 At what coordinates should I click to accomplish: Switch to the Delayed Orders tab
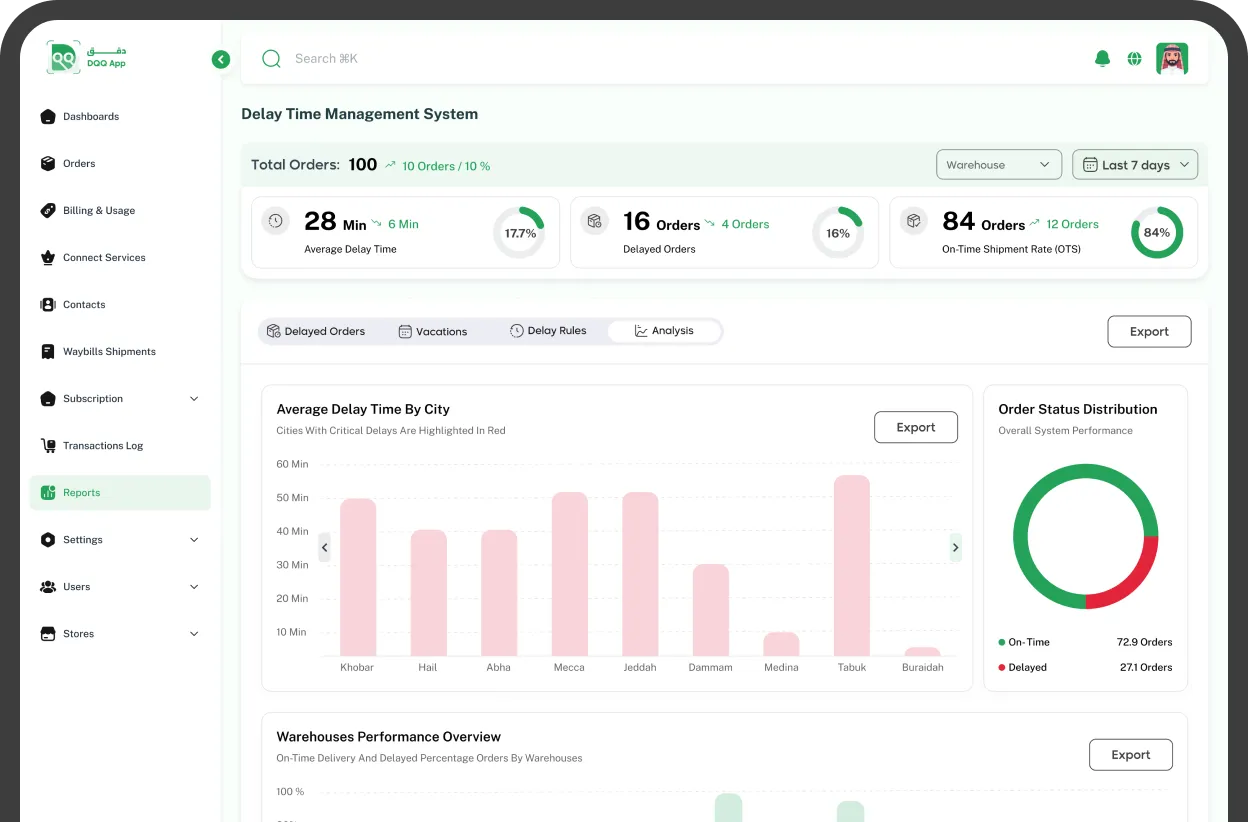pos(316,331)
